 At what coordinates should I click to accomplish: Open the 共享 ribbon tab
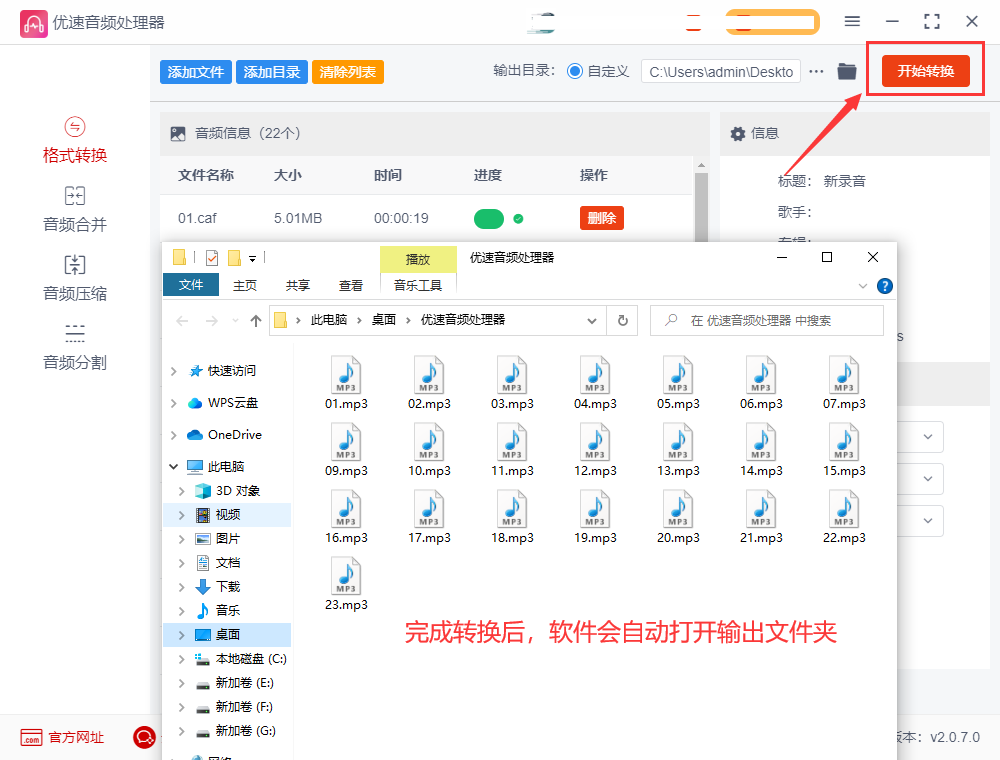[298, 286]
